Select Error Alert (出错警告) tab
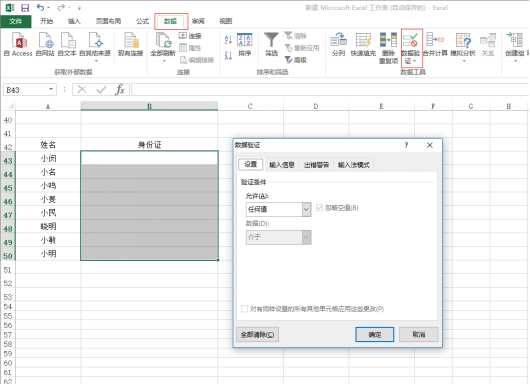The height and width of the screenshot is (385, 530). pyautogui.click(x=316, y=165)
